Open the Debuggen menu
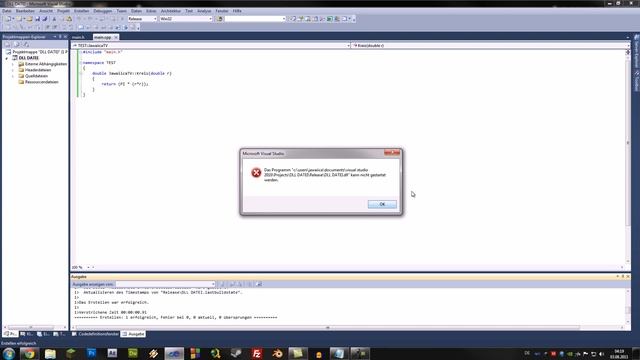Image resolution: width=640 pixels, height=360 pixels. pos(102,11)
